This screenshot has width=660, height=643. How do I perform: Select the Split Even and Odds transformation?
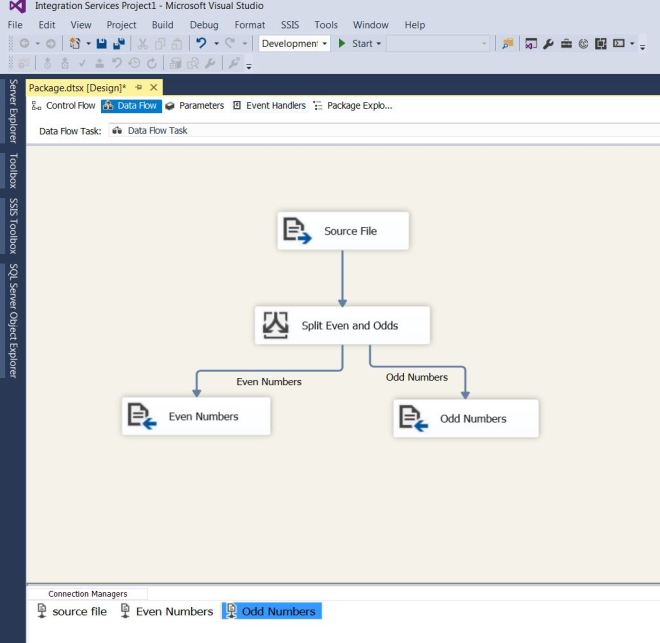[342, 326]
